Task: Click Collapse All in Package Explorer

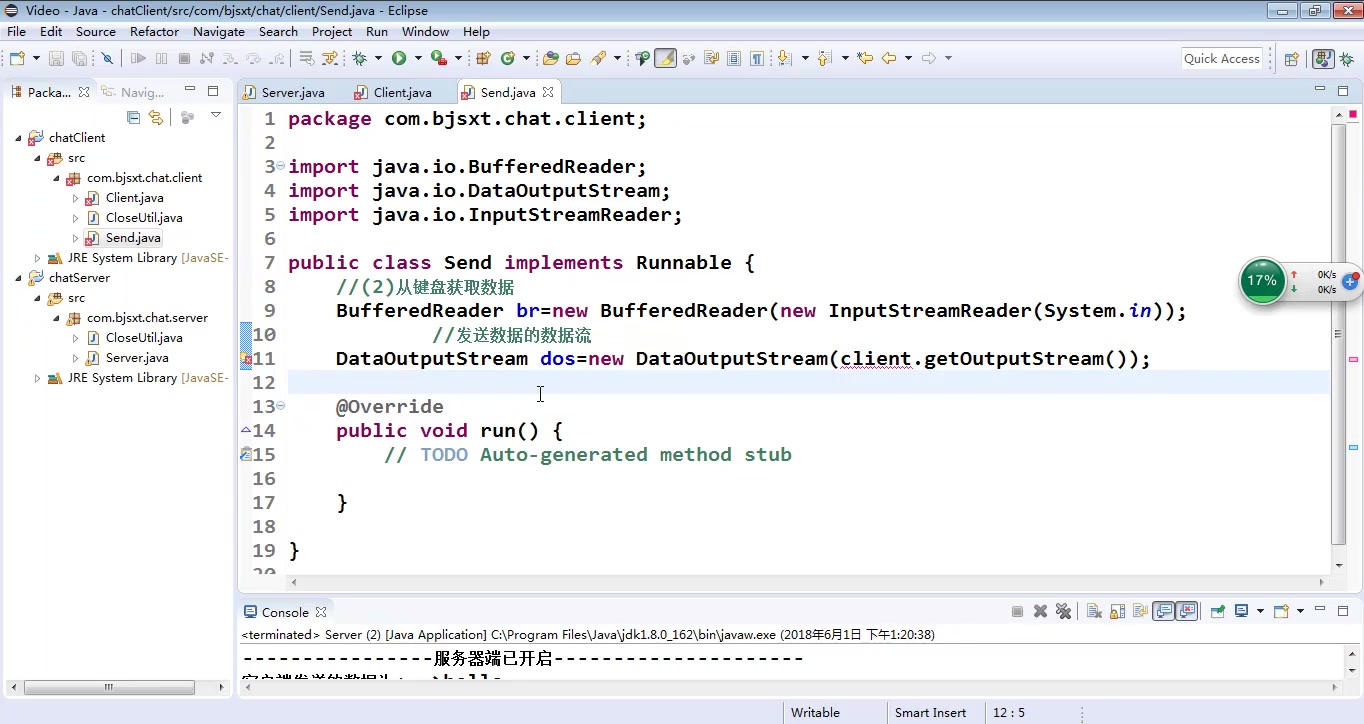Action: tap(133, 117)
